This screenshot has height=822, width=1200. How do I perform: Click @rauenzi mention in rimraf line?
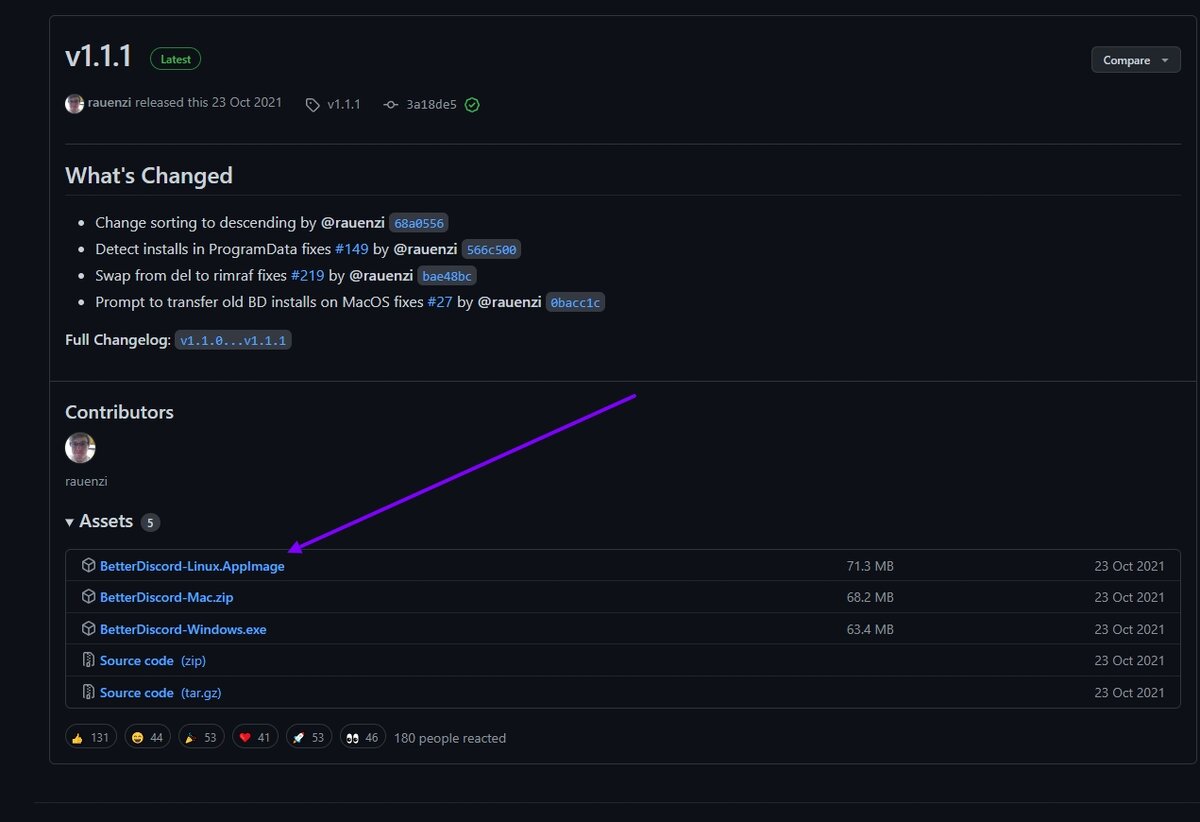coord(381,275)
